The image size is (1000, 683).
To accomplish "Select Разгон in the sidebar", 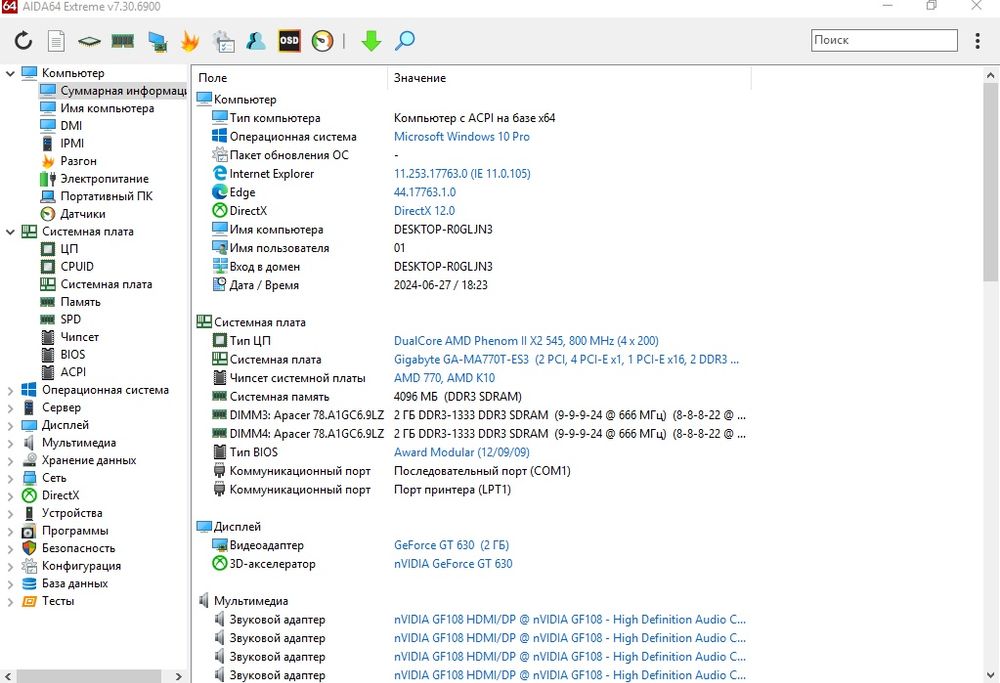I will click(78, 161).
